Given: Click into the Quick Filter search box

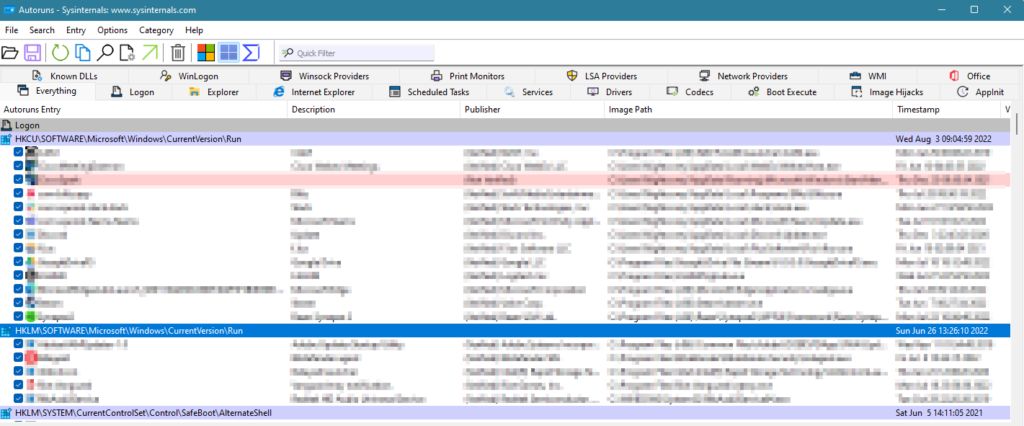Looking at the screenshot, I should pyautogui.click(x=362, y=52).
